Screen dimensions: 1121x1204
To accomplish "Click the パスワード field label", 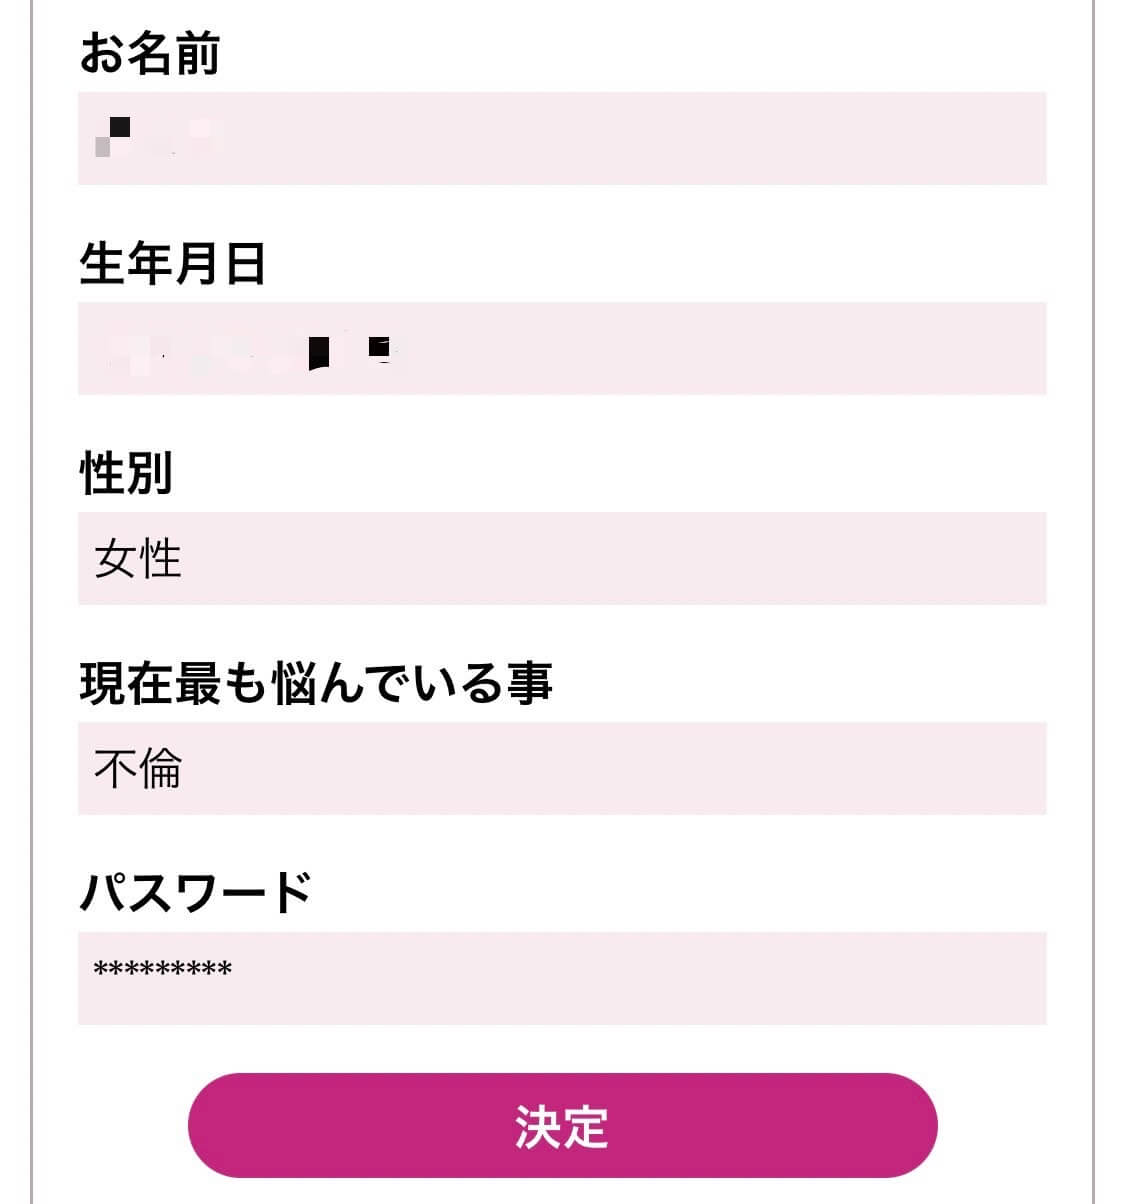I will [196, 893].
